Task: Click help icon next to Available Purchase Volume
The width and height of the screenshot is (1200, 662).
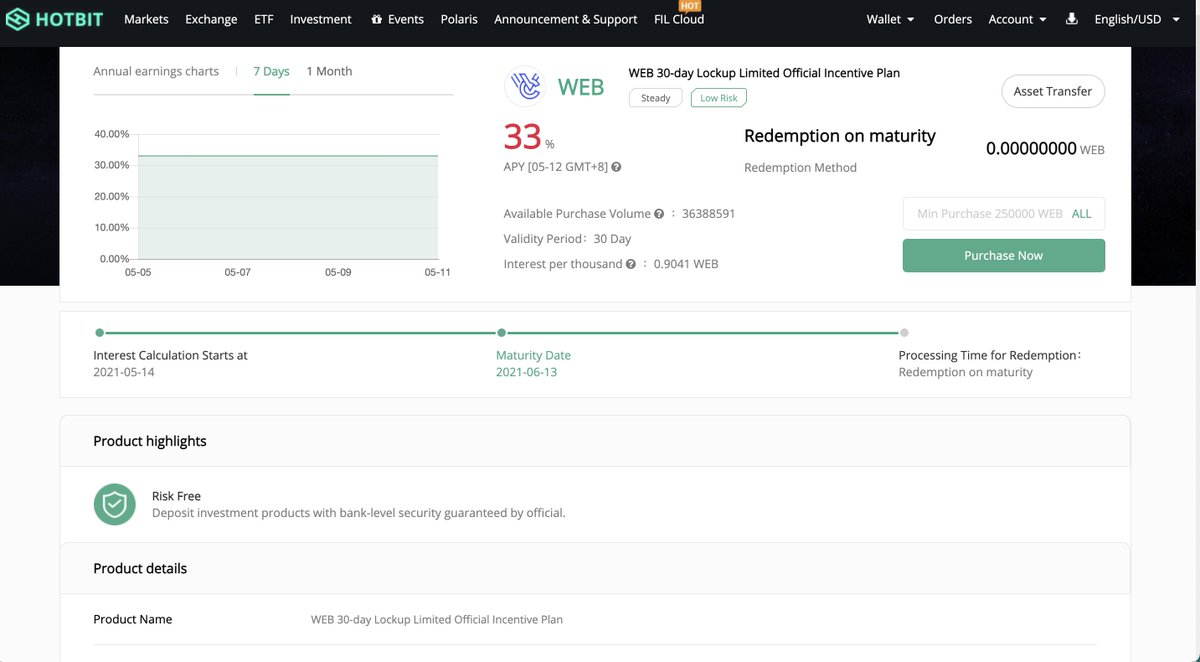Action: click(659, 214)
